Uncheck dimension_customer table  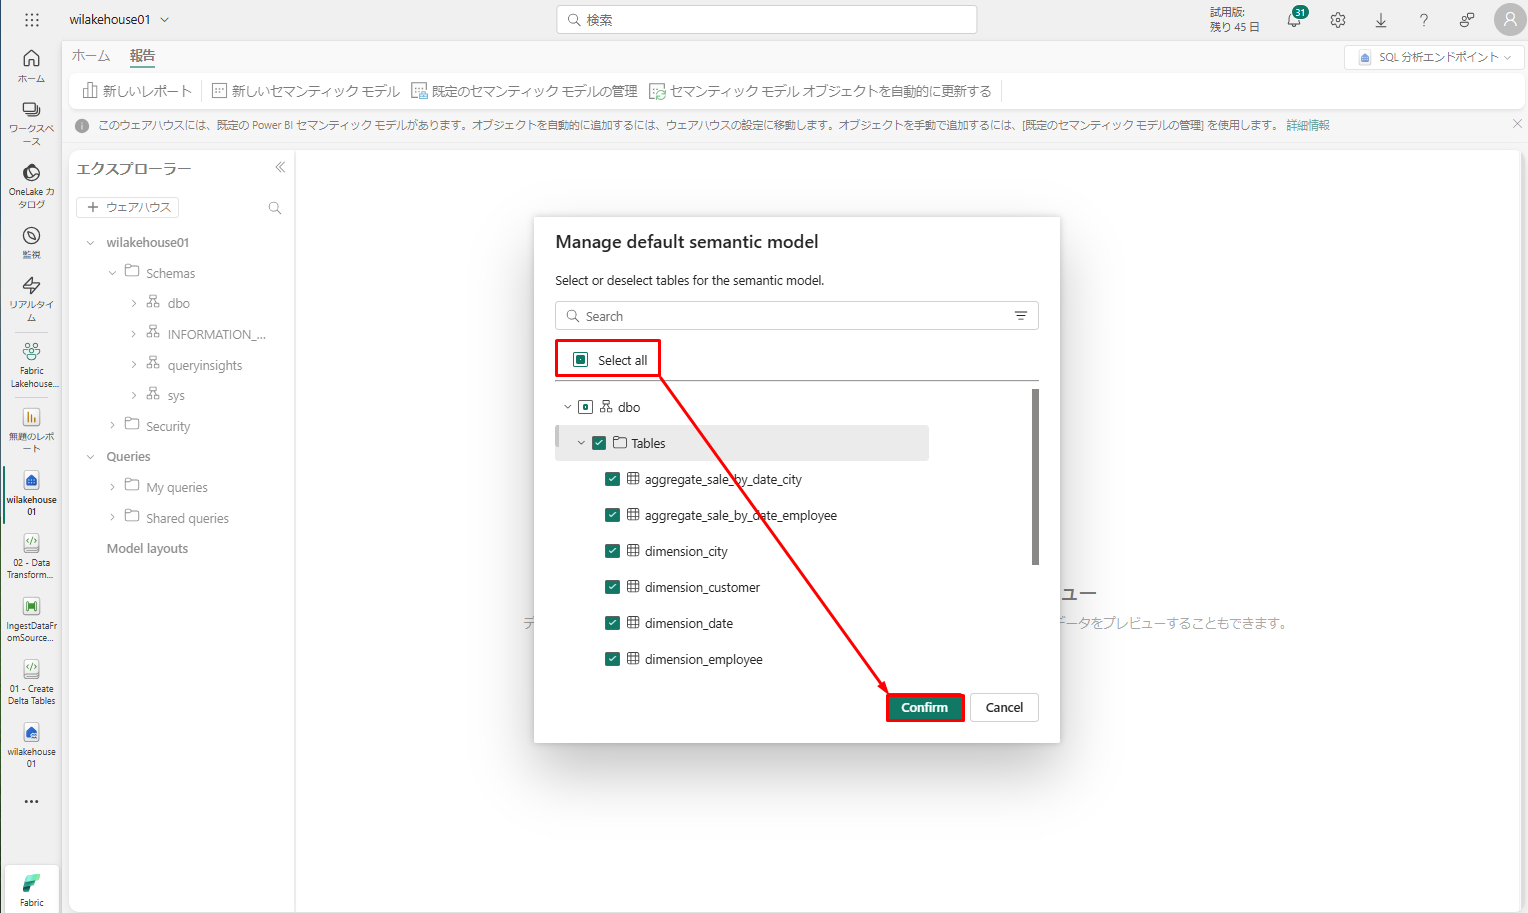click(x=612, y=587)
